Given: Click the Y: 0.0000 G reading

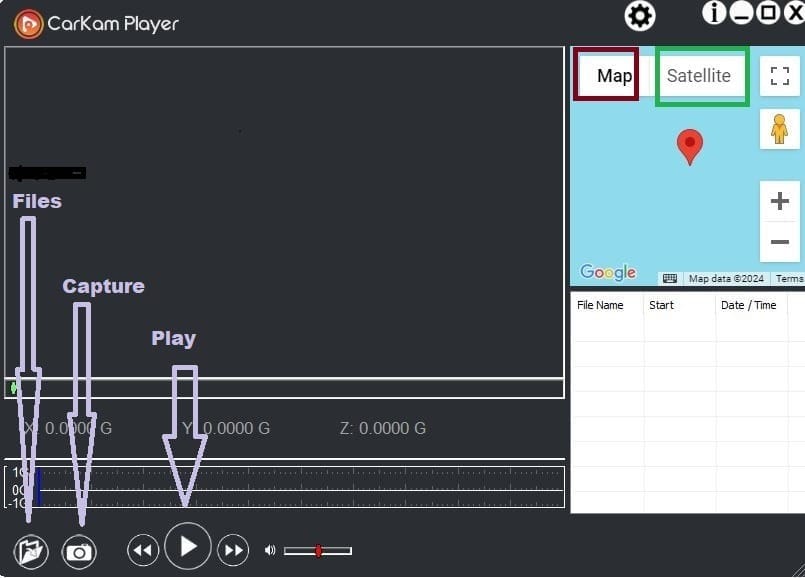Looking at the screenshot, I should tap(226, 428).
